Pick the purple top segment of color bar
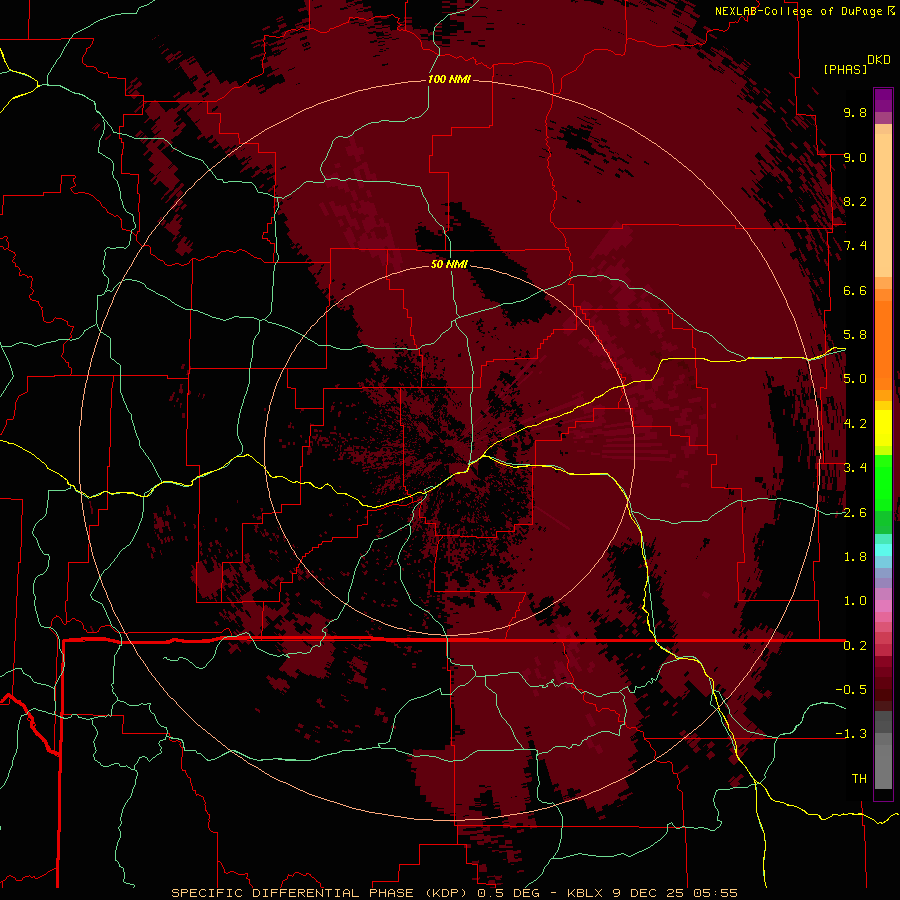Image resolution: width=900 pixels, height=900 pixels. point(883,100)
